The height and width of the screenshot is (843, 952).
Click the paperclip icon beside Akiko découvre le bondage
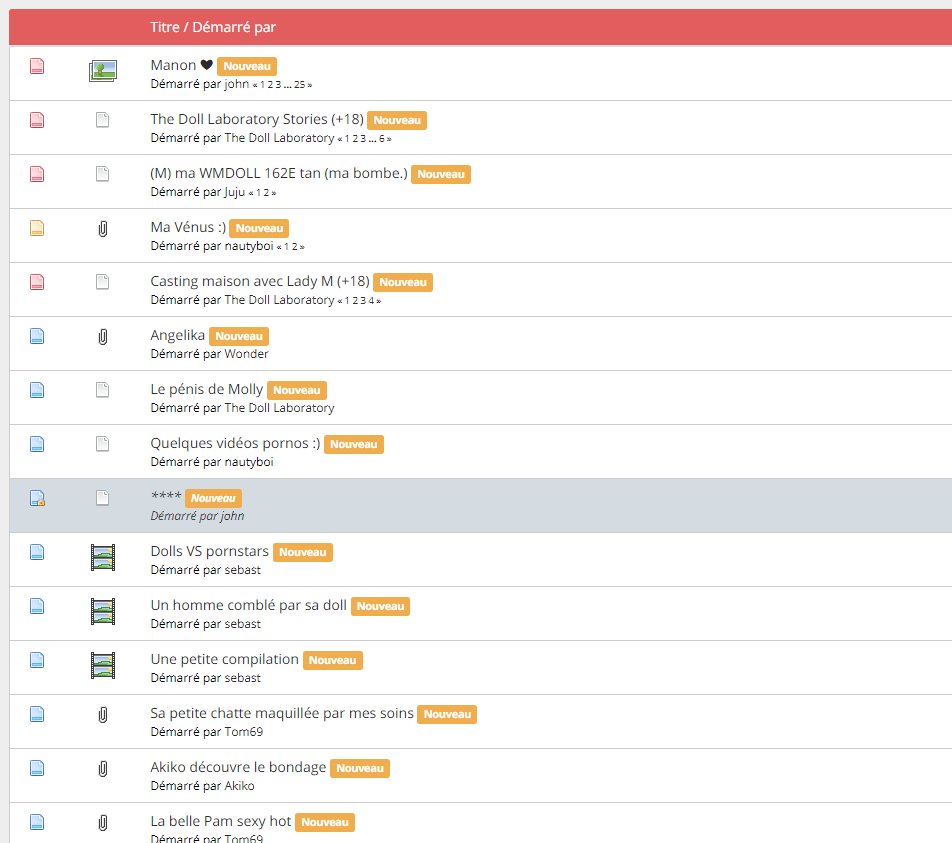tap(102, 769)
